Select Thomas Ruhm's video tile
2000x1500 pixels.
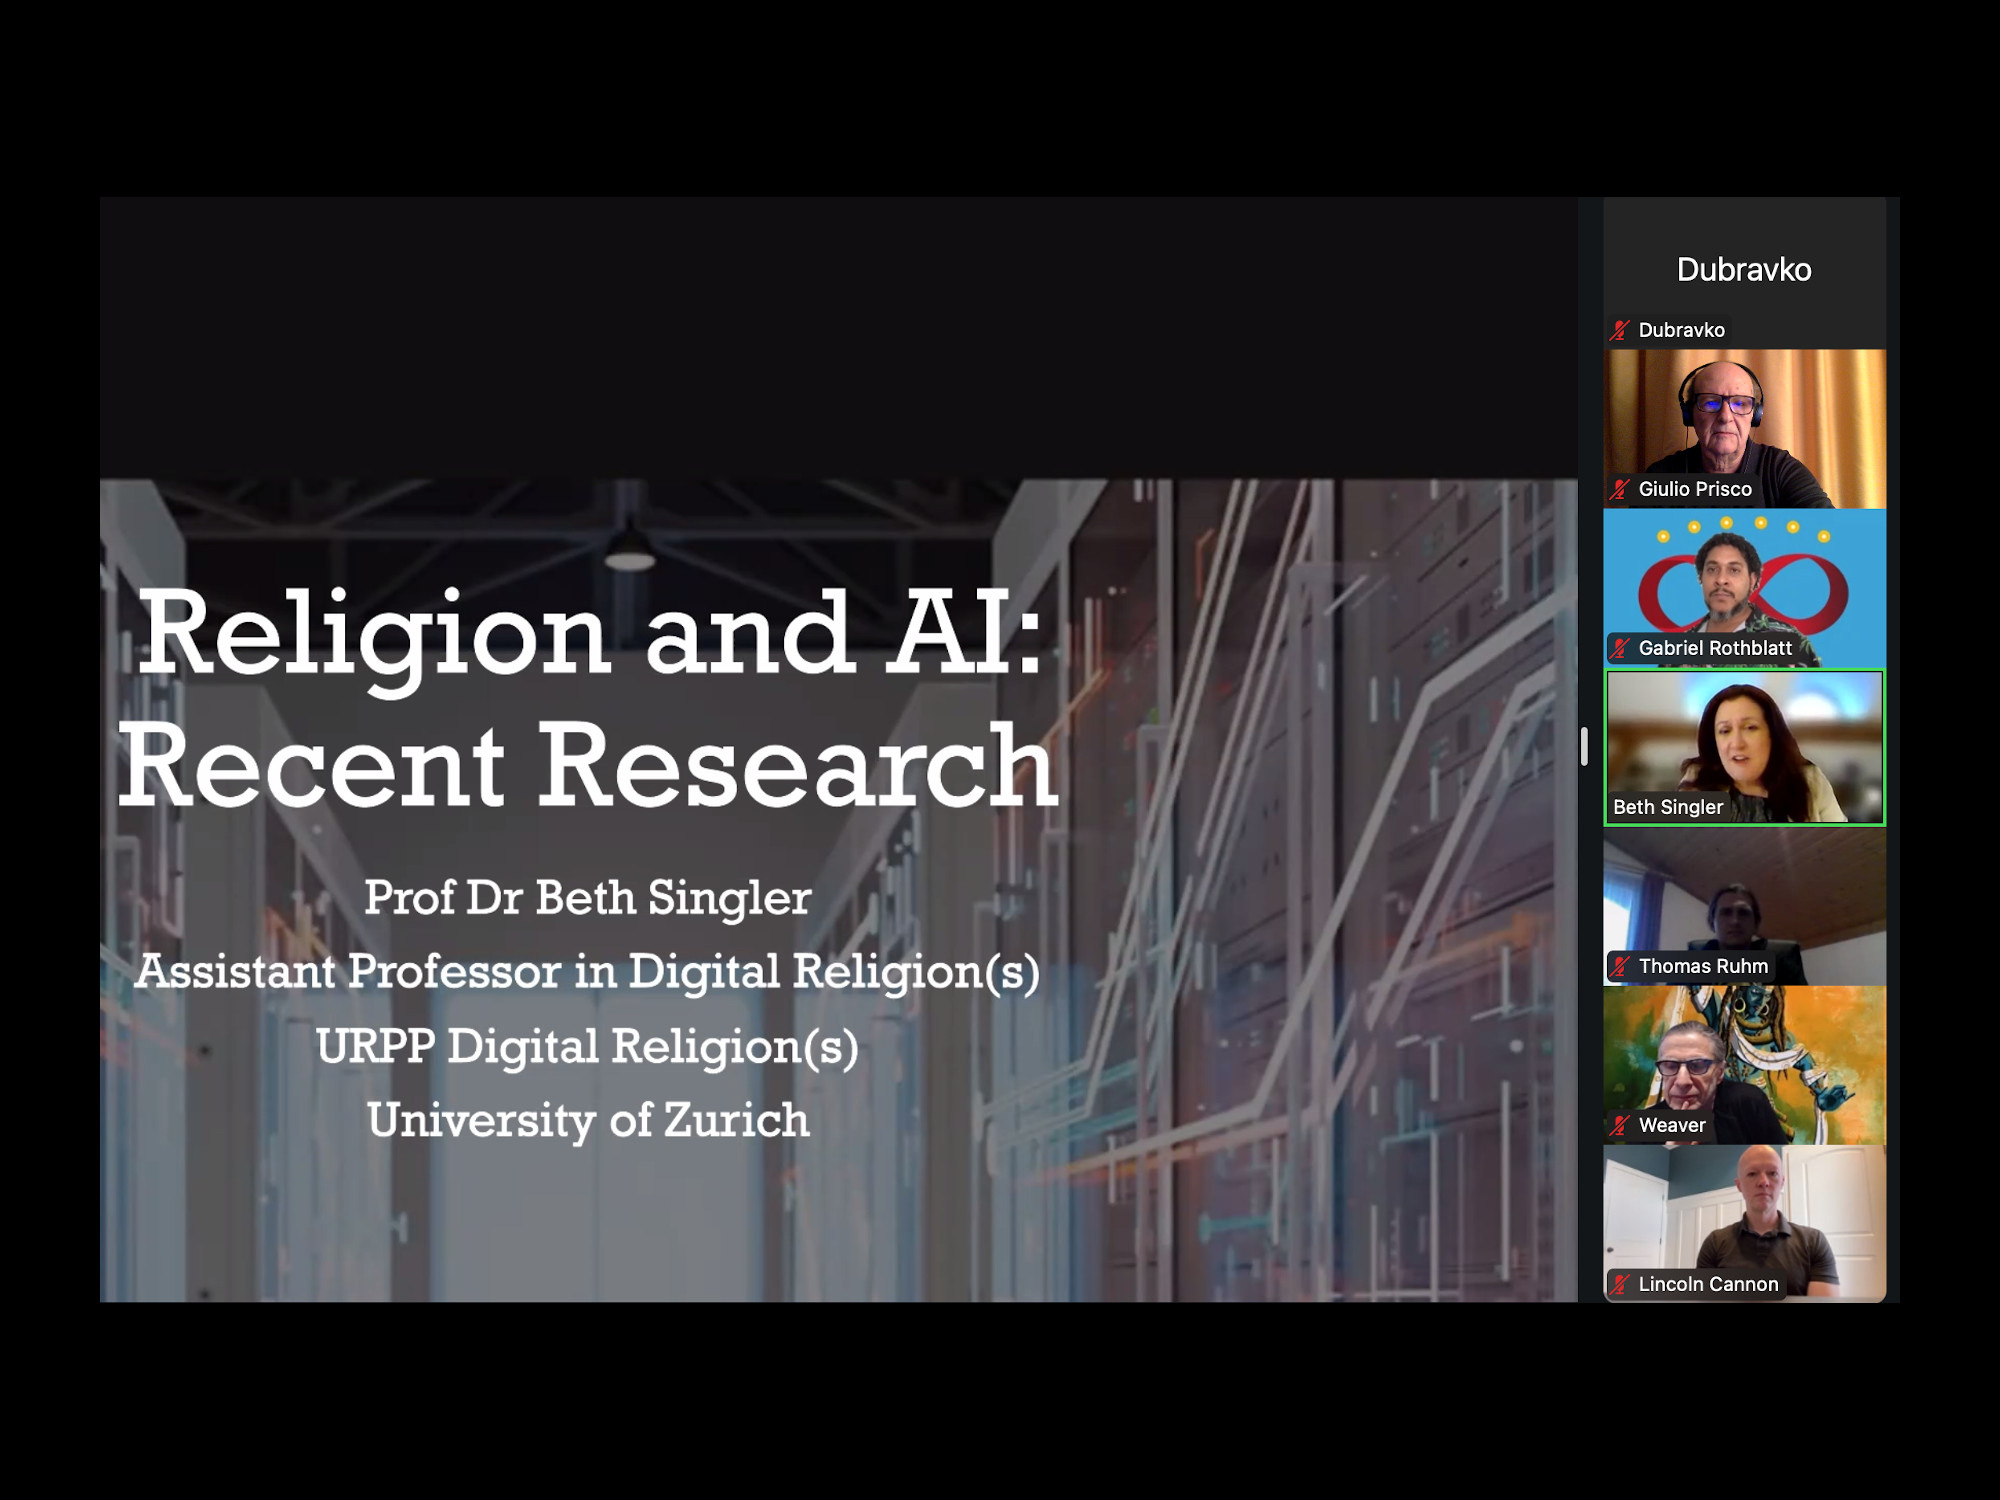click(1744, 900)
